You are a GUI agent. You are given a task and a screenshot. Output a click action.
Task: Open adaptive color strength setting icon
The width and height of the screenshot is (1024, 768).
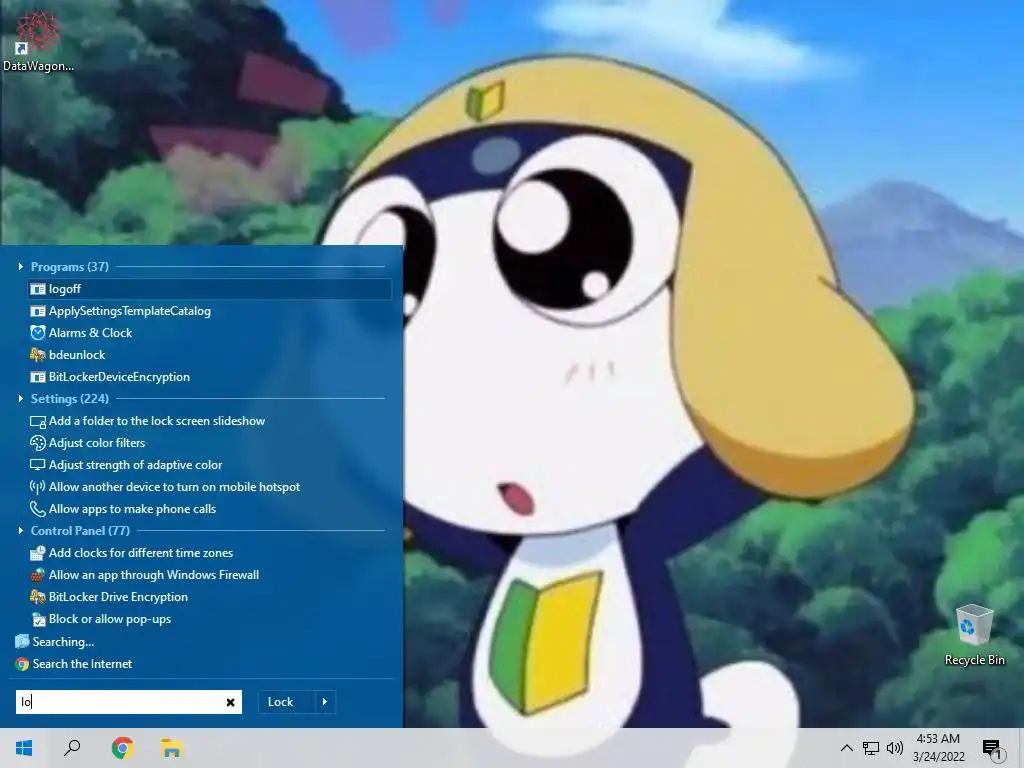point(38,465)
